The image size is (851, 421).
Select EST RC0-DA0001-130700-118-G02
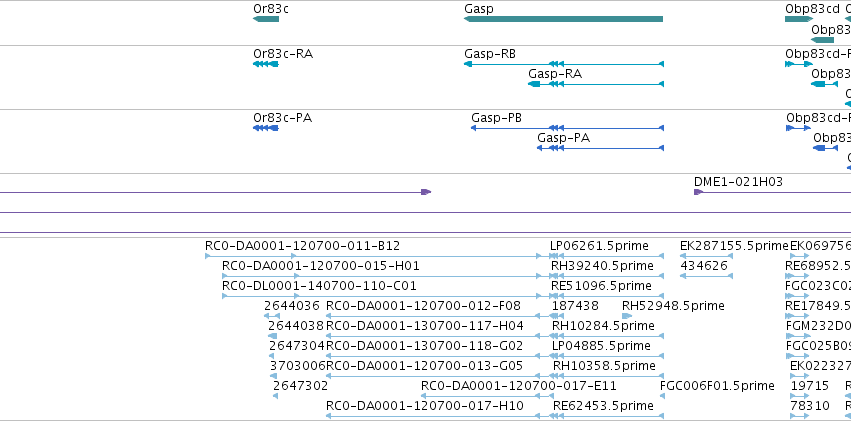pyautogui.click(x=425, y=346)
